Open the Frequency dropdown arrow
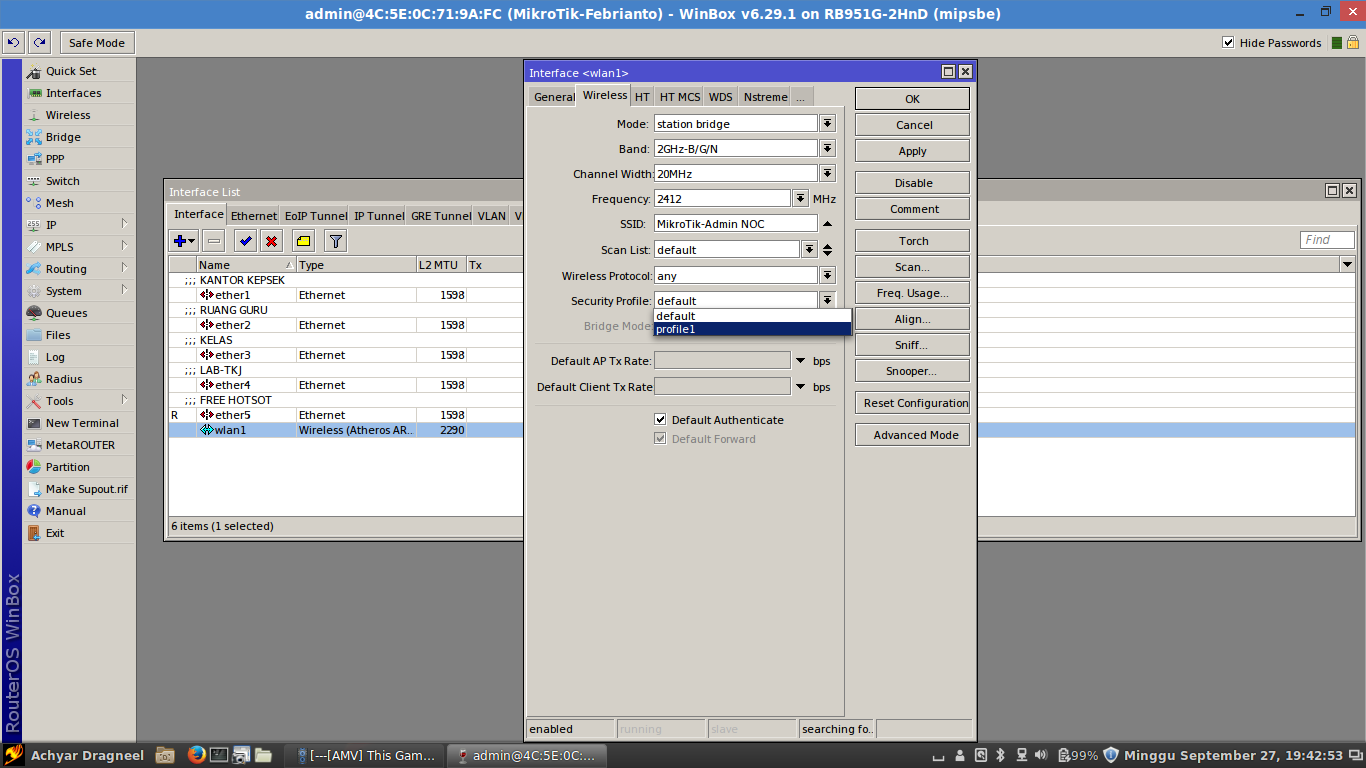The width and height of the screenshot is (1366, 768). click(800, 198)
